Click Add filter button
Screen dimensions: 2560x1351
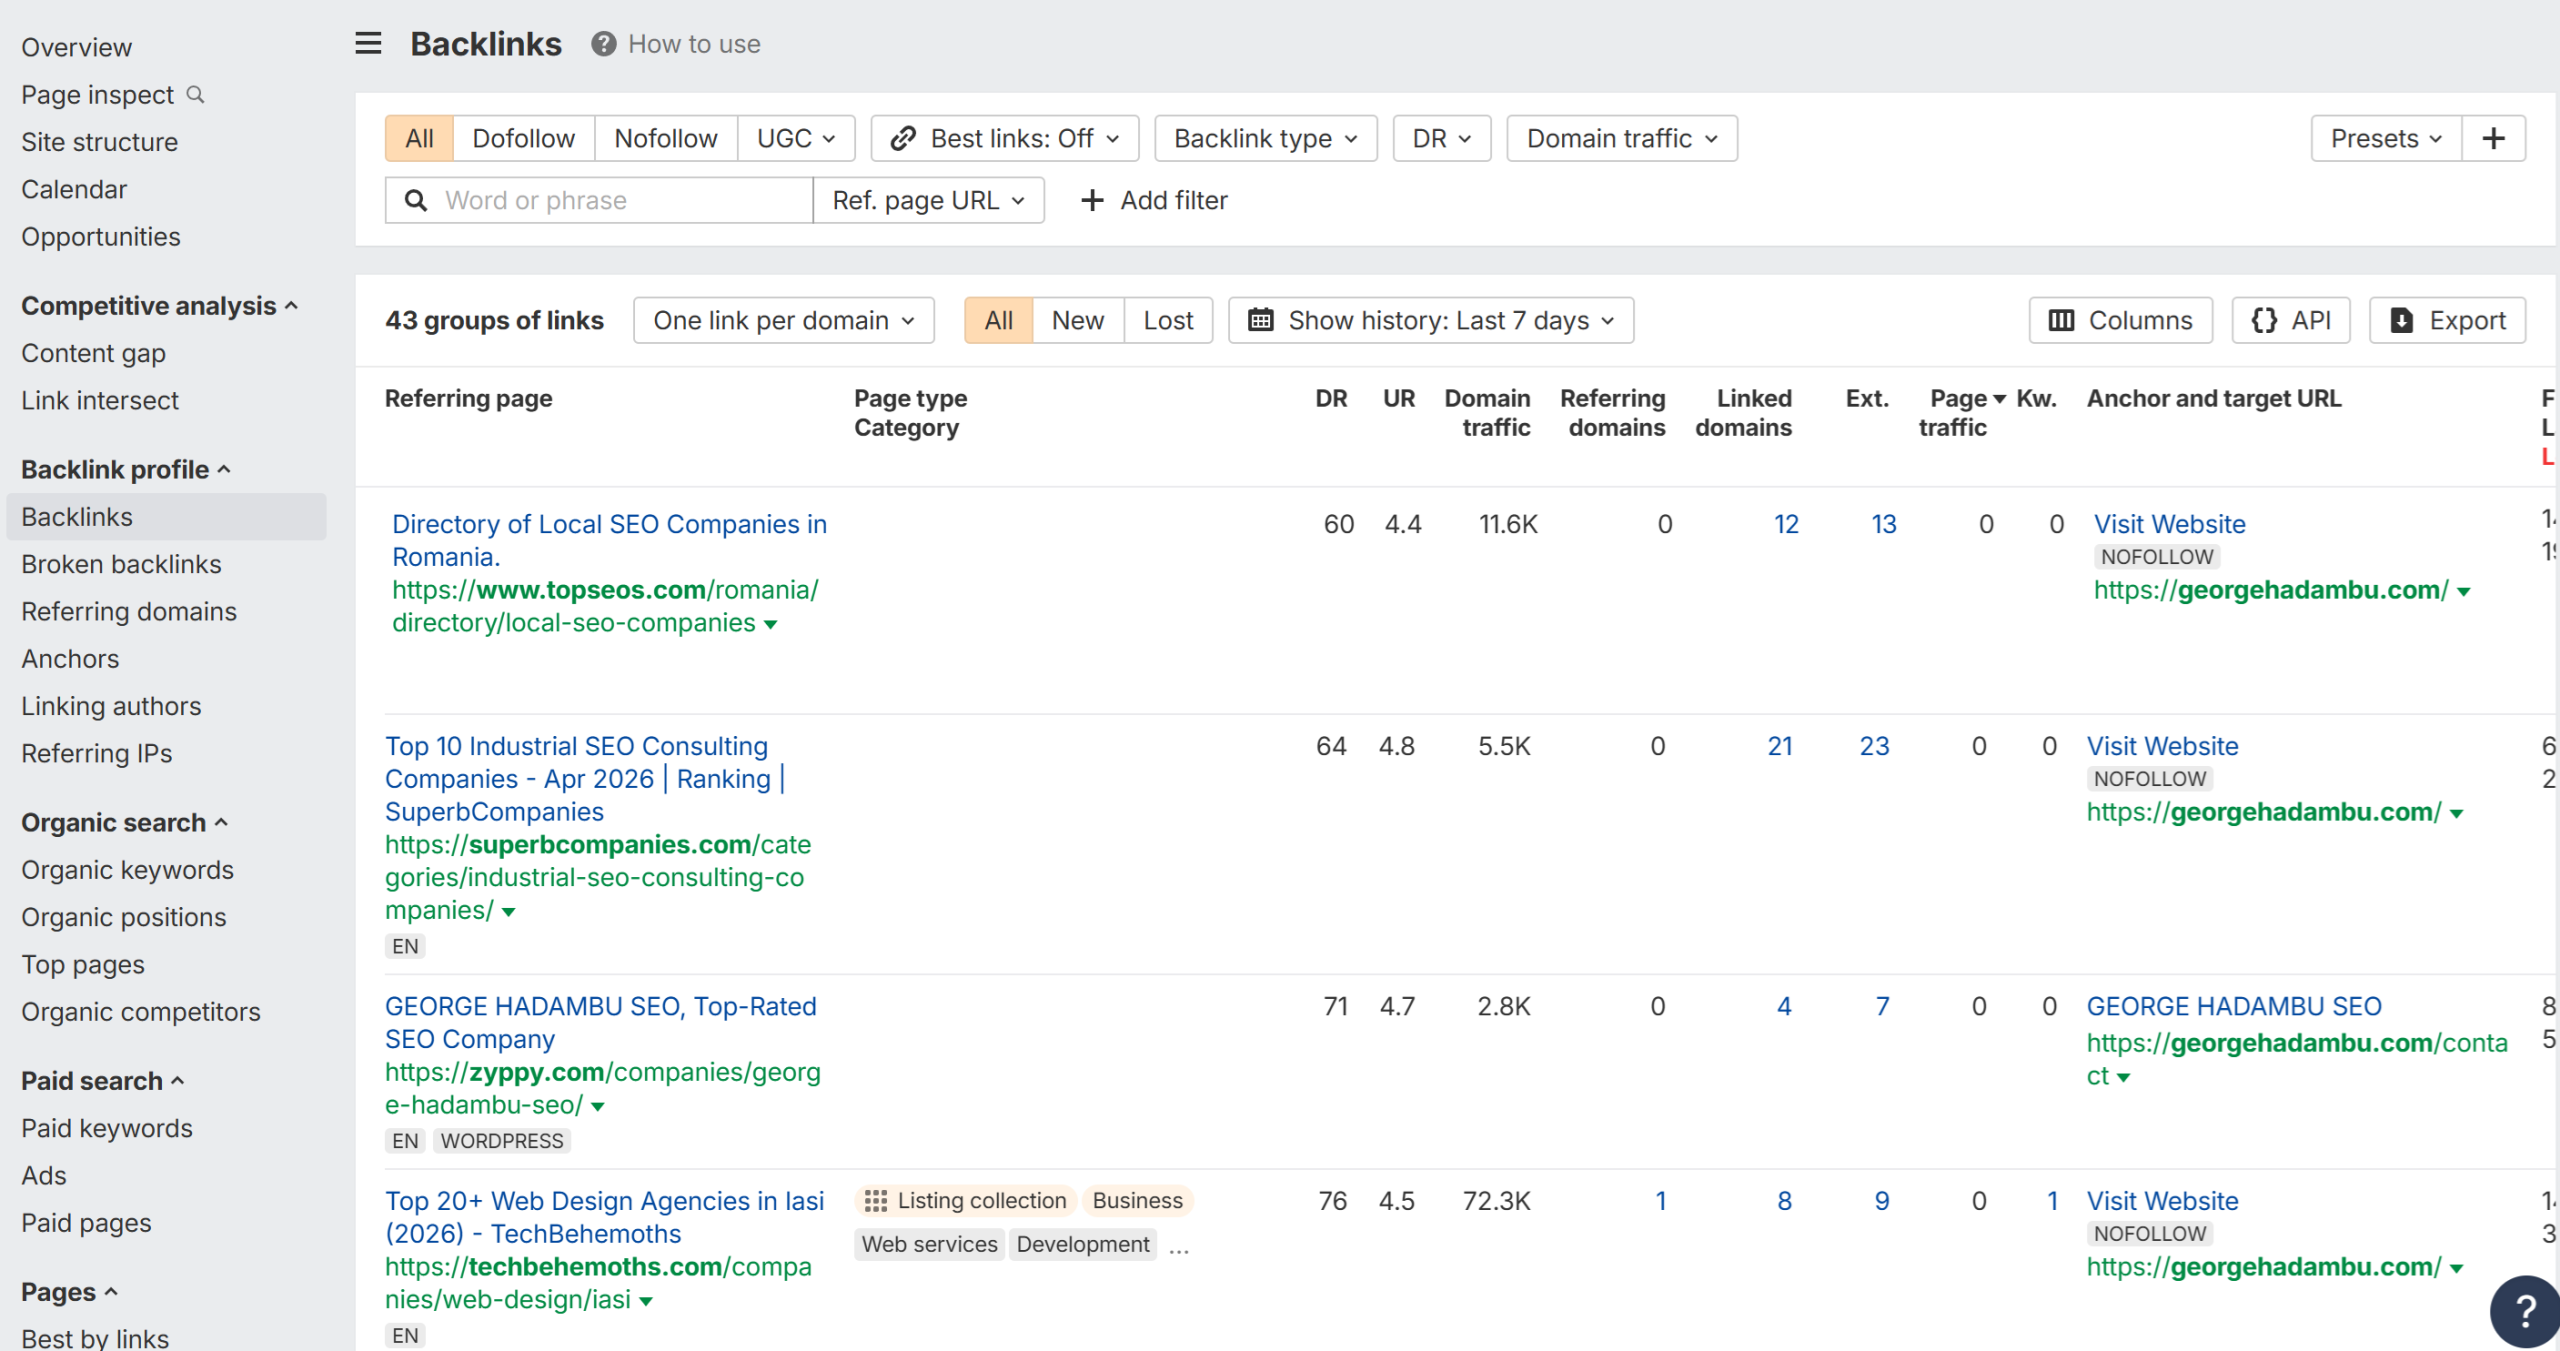click(1154, 200)
